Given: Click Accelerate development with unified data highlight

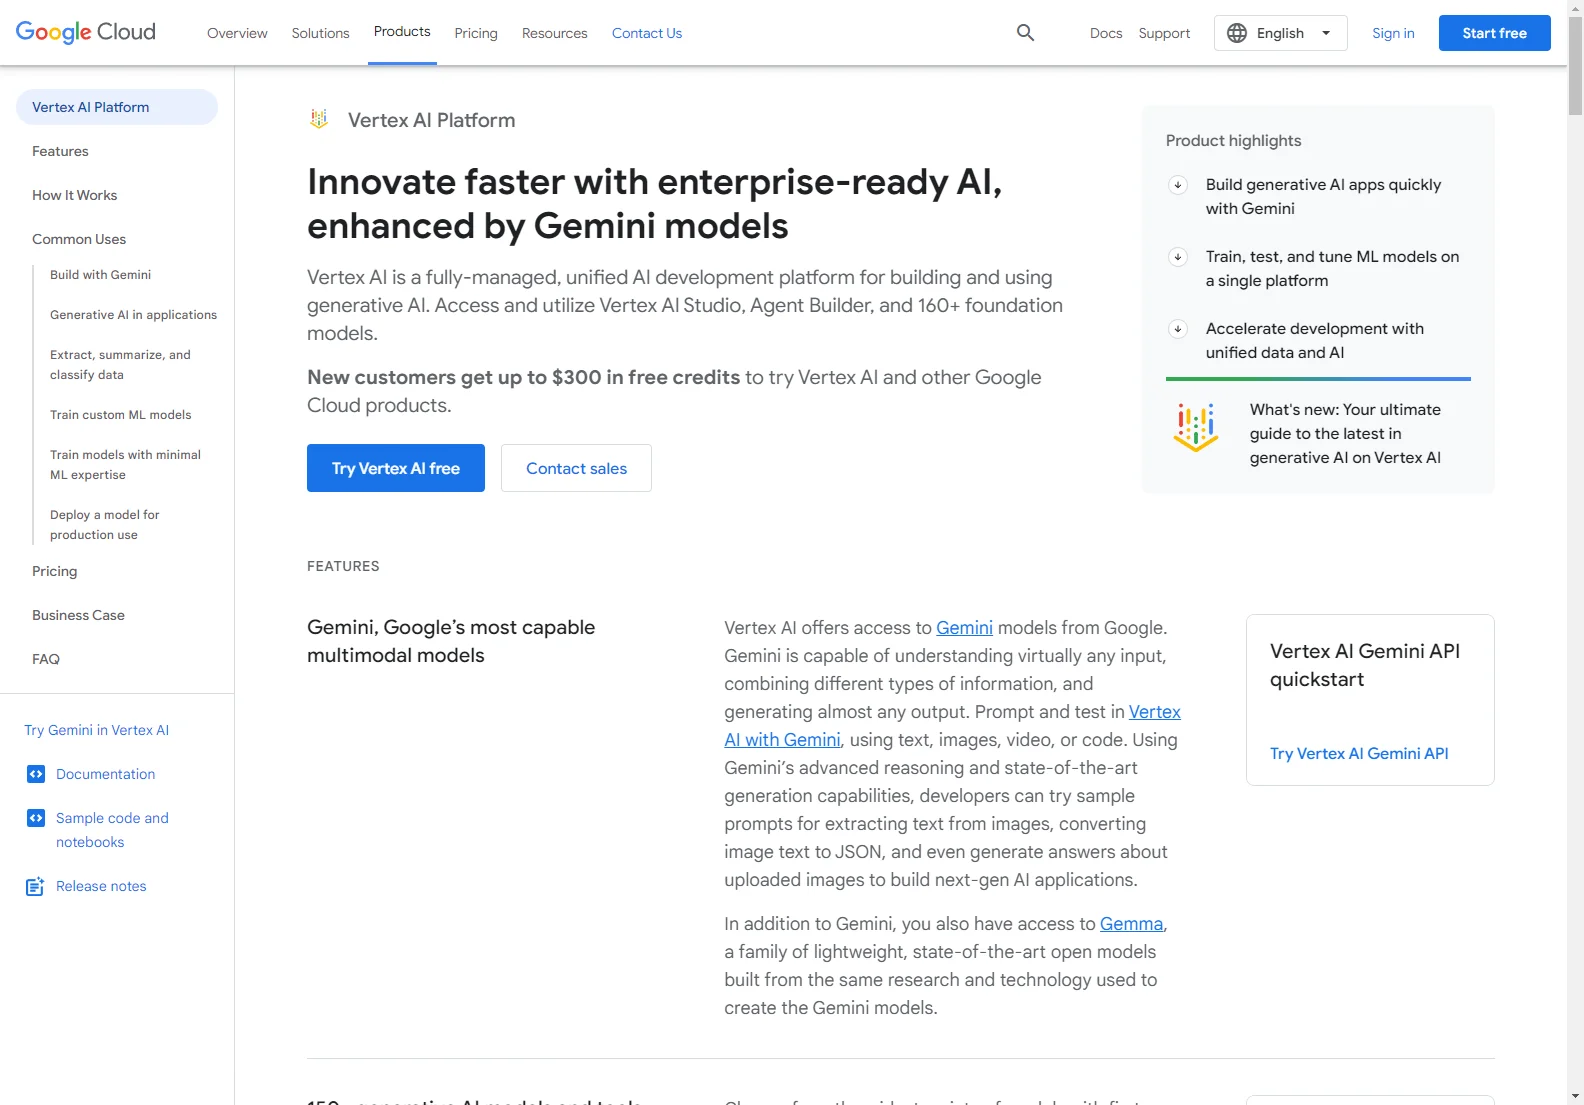Looking at the screenshot, I should 1314,340.
